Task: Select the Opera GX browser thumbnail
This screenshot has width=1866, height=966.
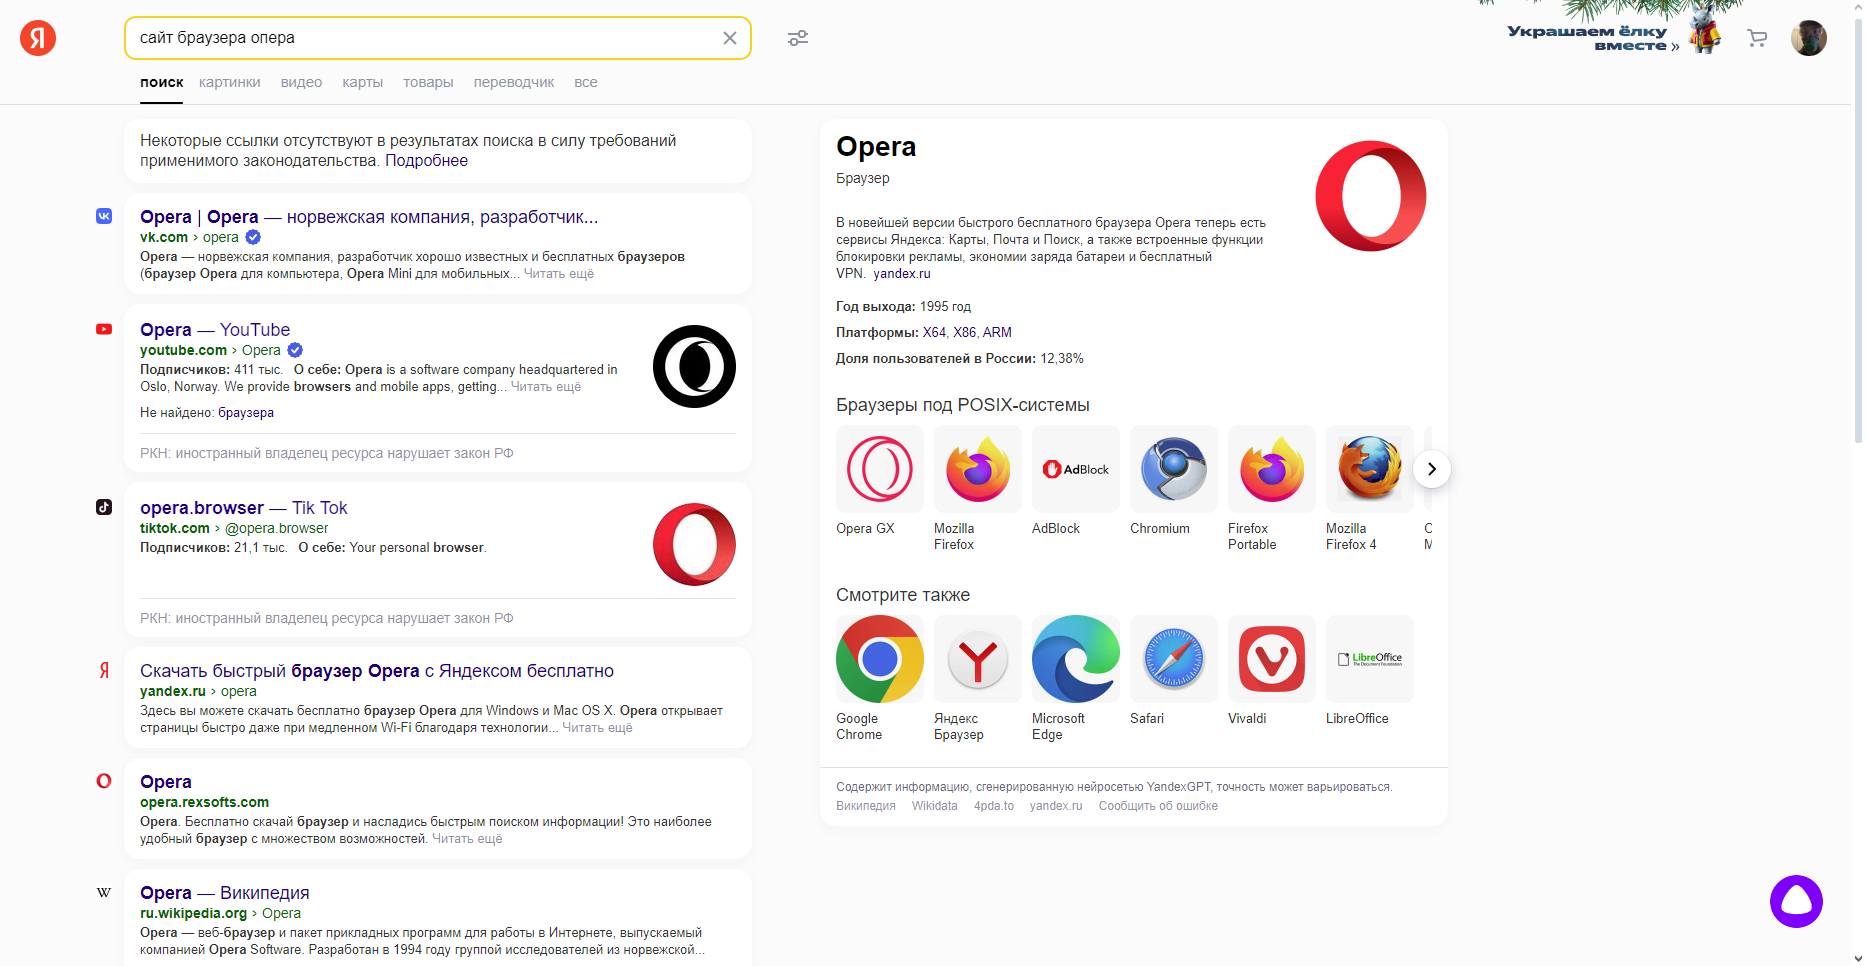Action: pos(879,469)
